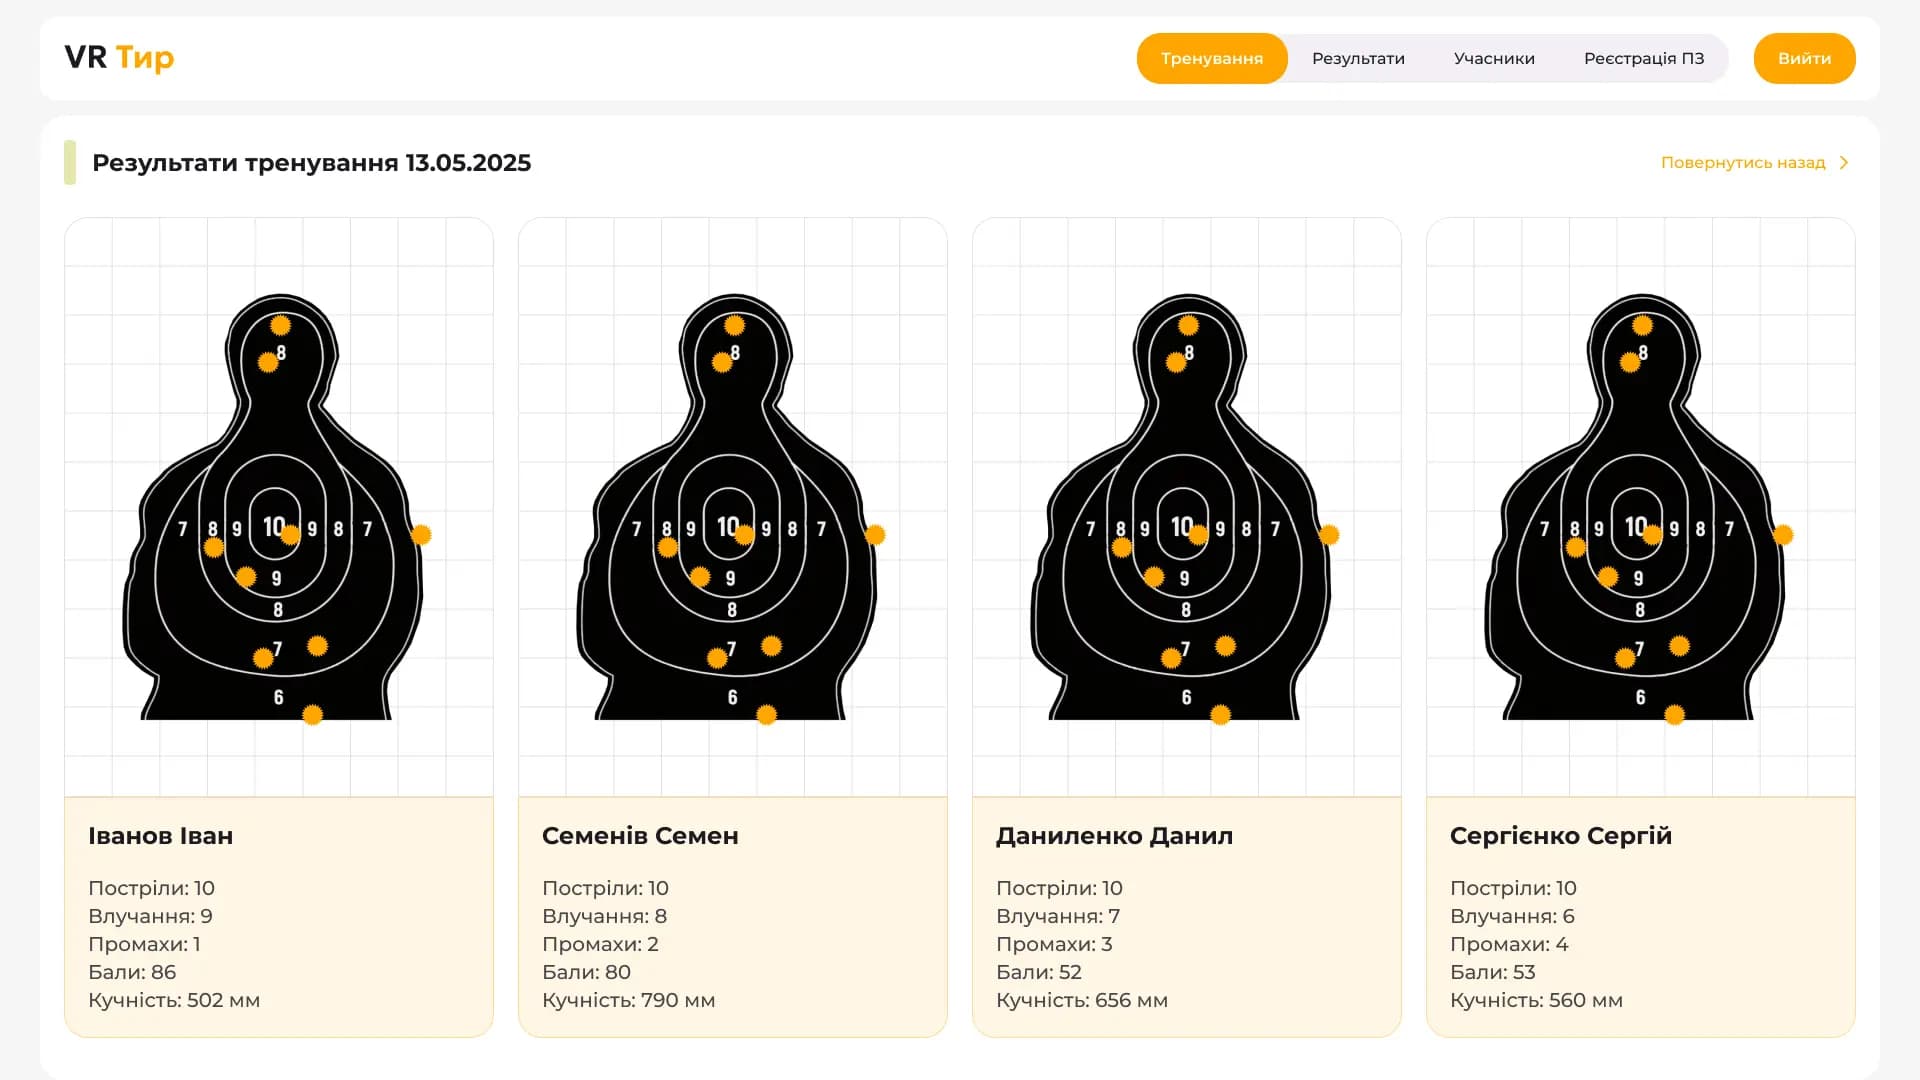This screenshot has width=1920, height=1080.
Task: Open Семенів Семен's target image
Action: 732,506
